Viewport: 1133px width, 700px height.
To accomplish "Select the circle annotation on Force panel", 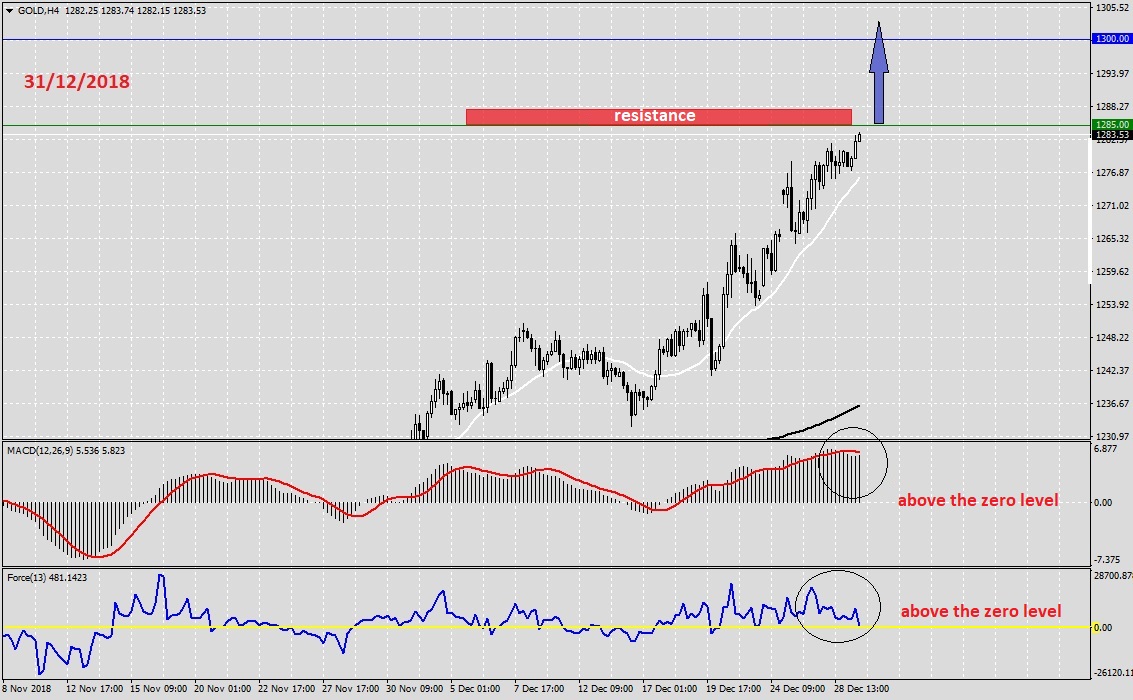I will point(837,607).
